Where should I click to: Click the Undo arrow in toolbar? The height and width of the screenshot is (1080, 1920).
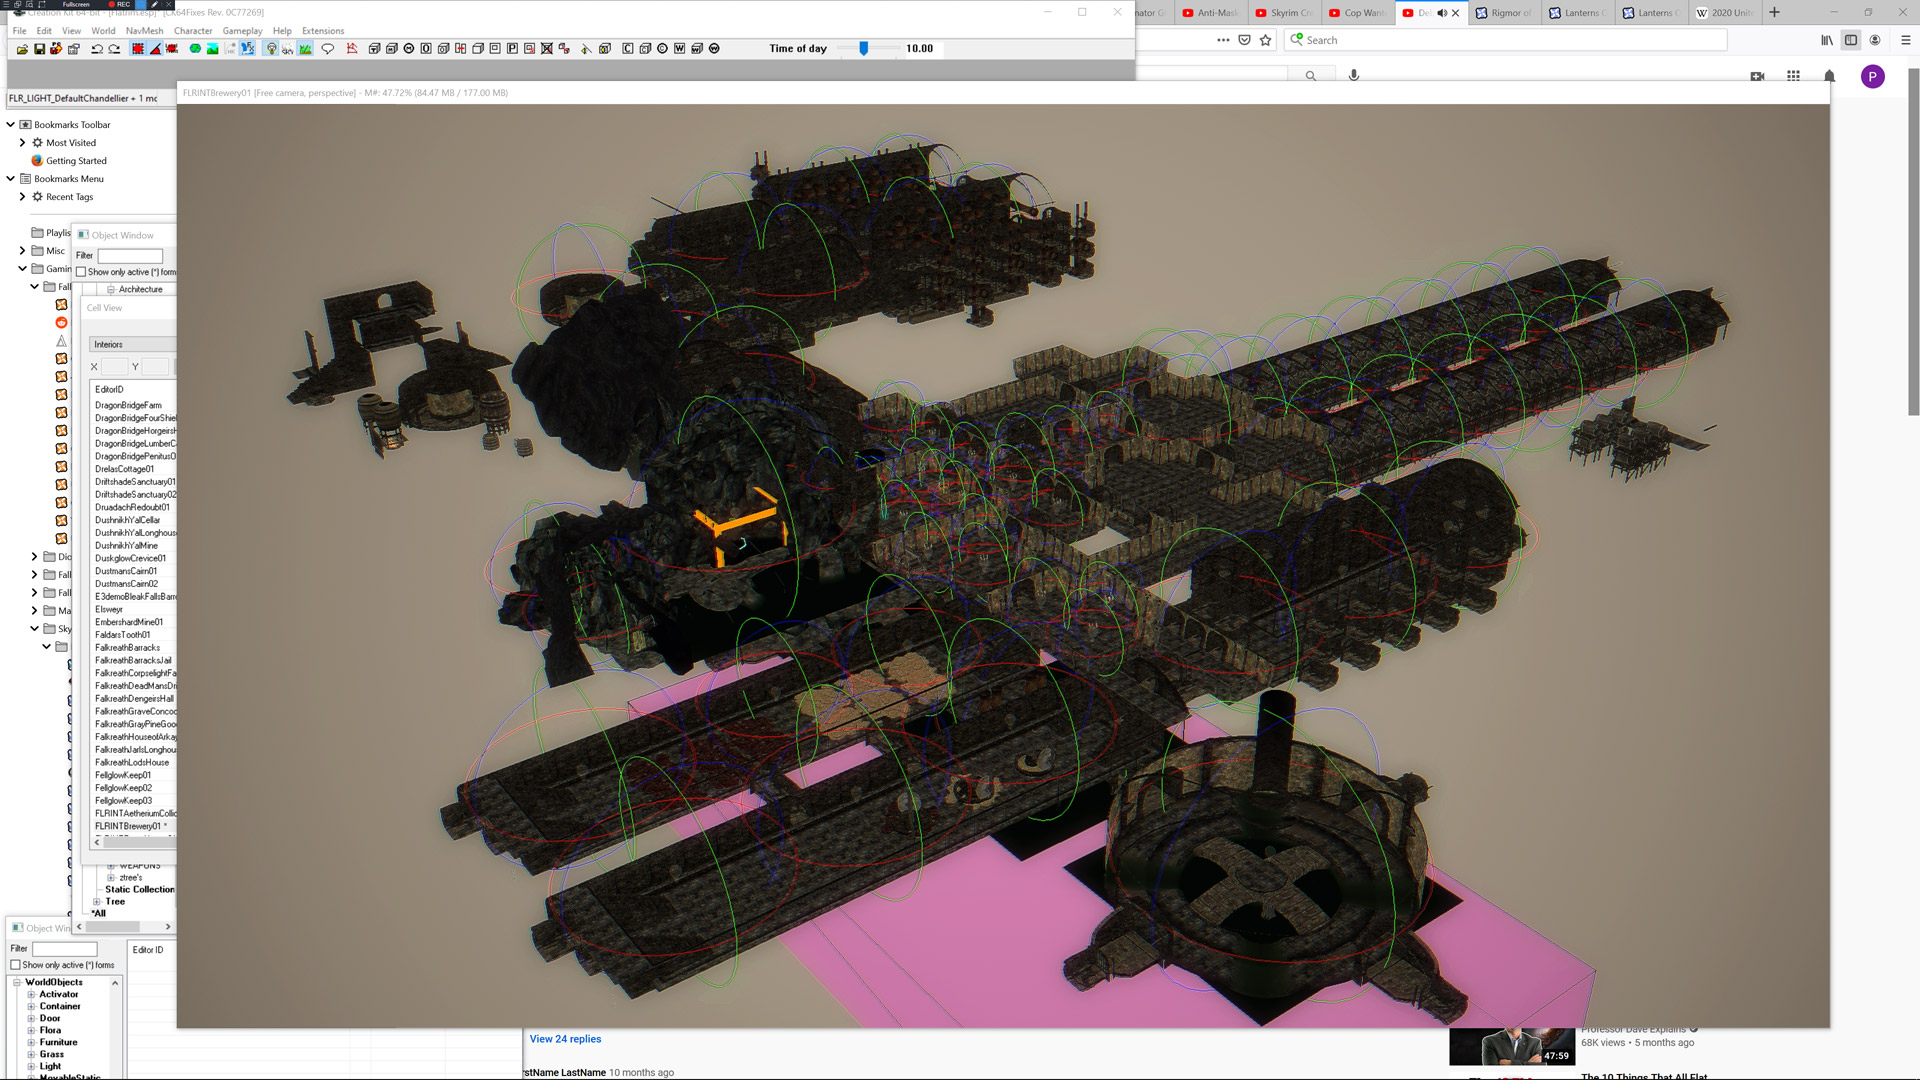pyautogui.click(x=97, y=49)
